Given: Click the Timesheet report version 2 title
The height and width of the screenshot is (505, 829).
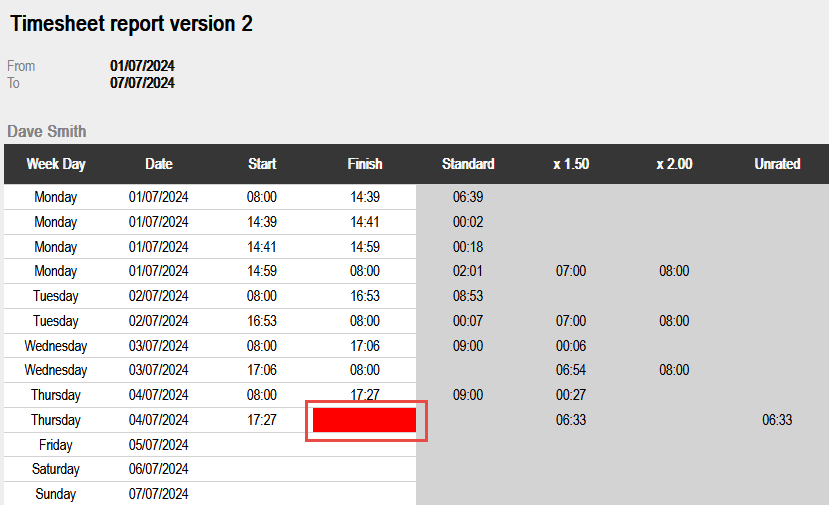Looking at the screenshot, I should [x=131, y=25].
